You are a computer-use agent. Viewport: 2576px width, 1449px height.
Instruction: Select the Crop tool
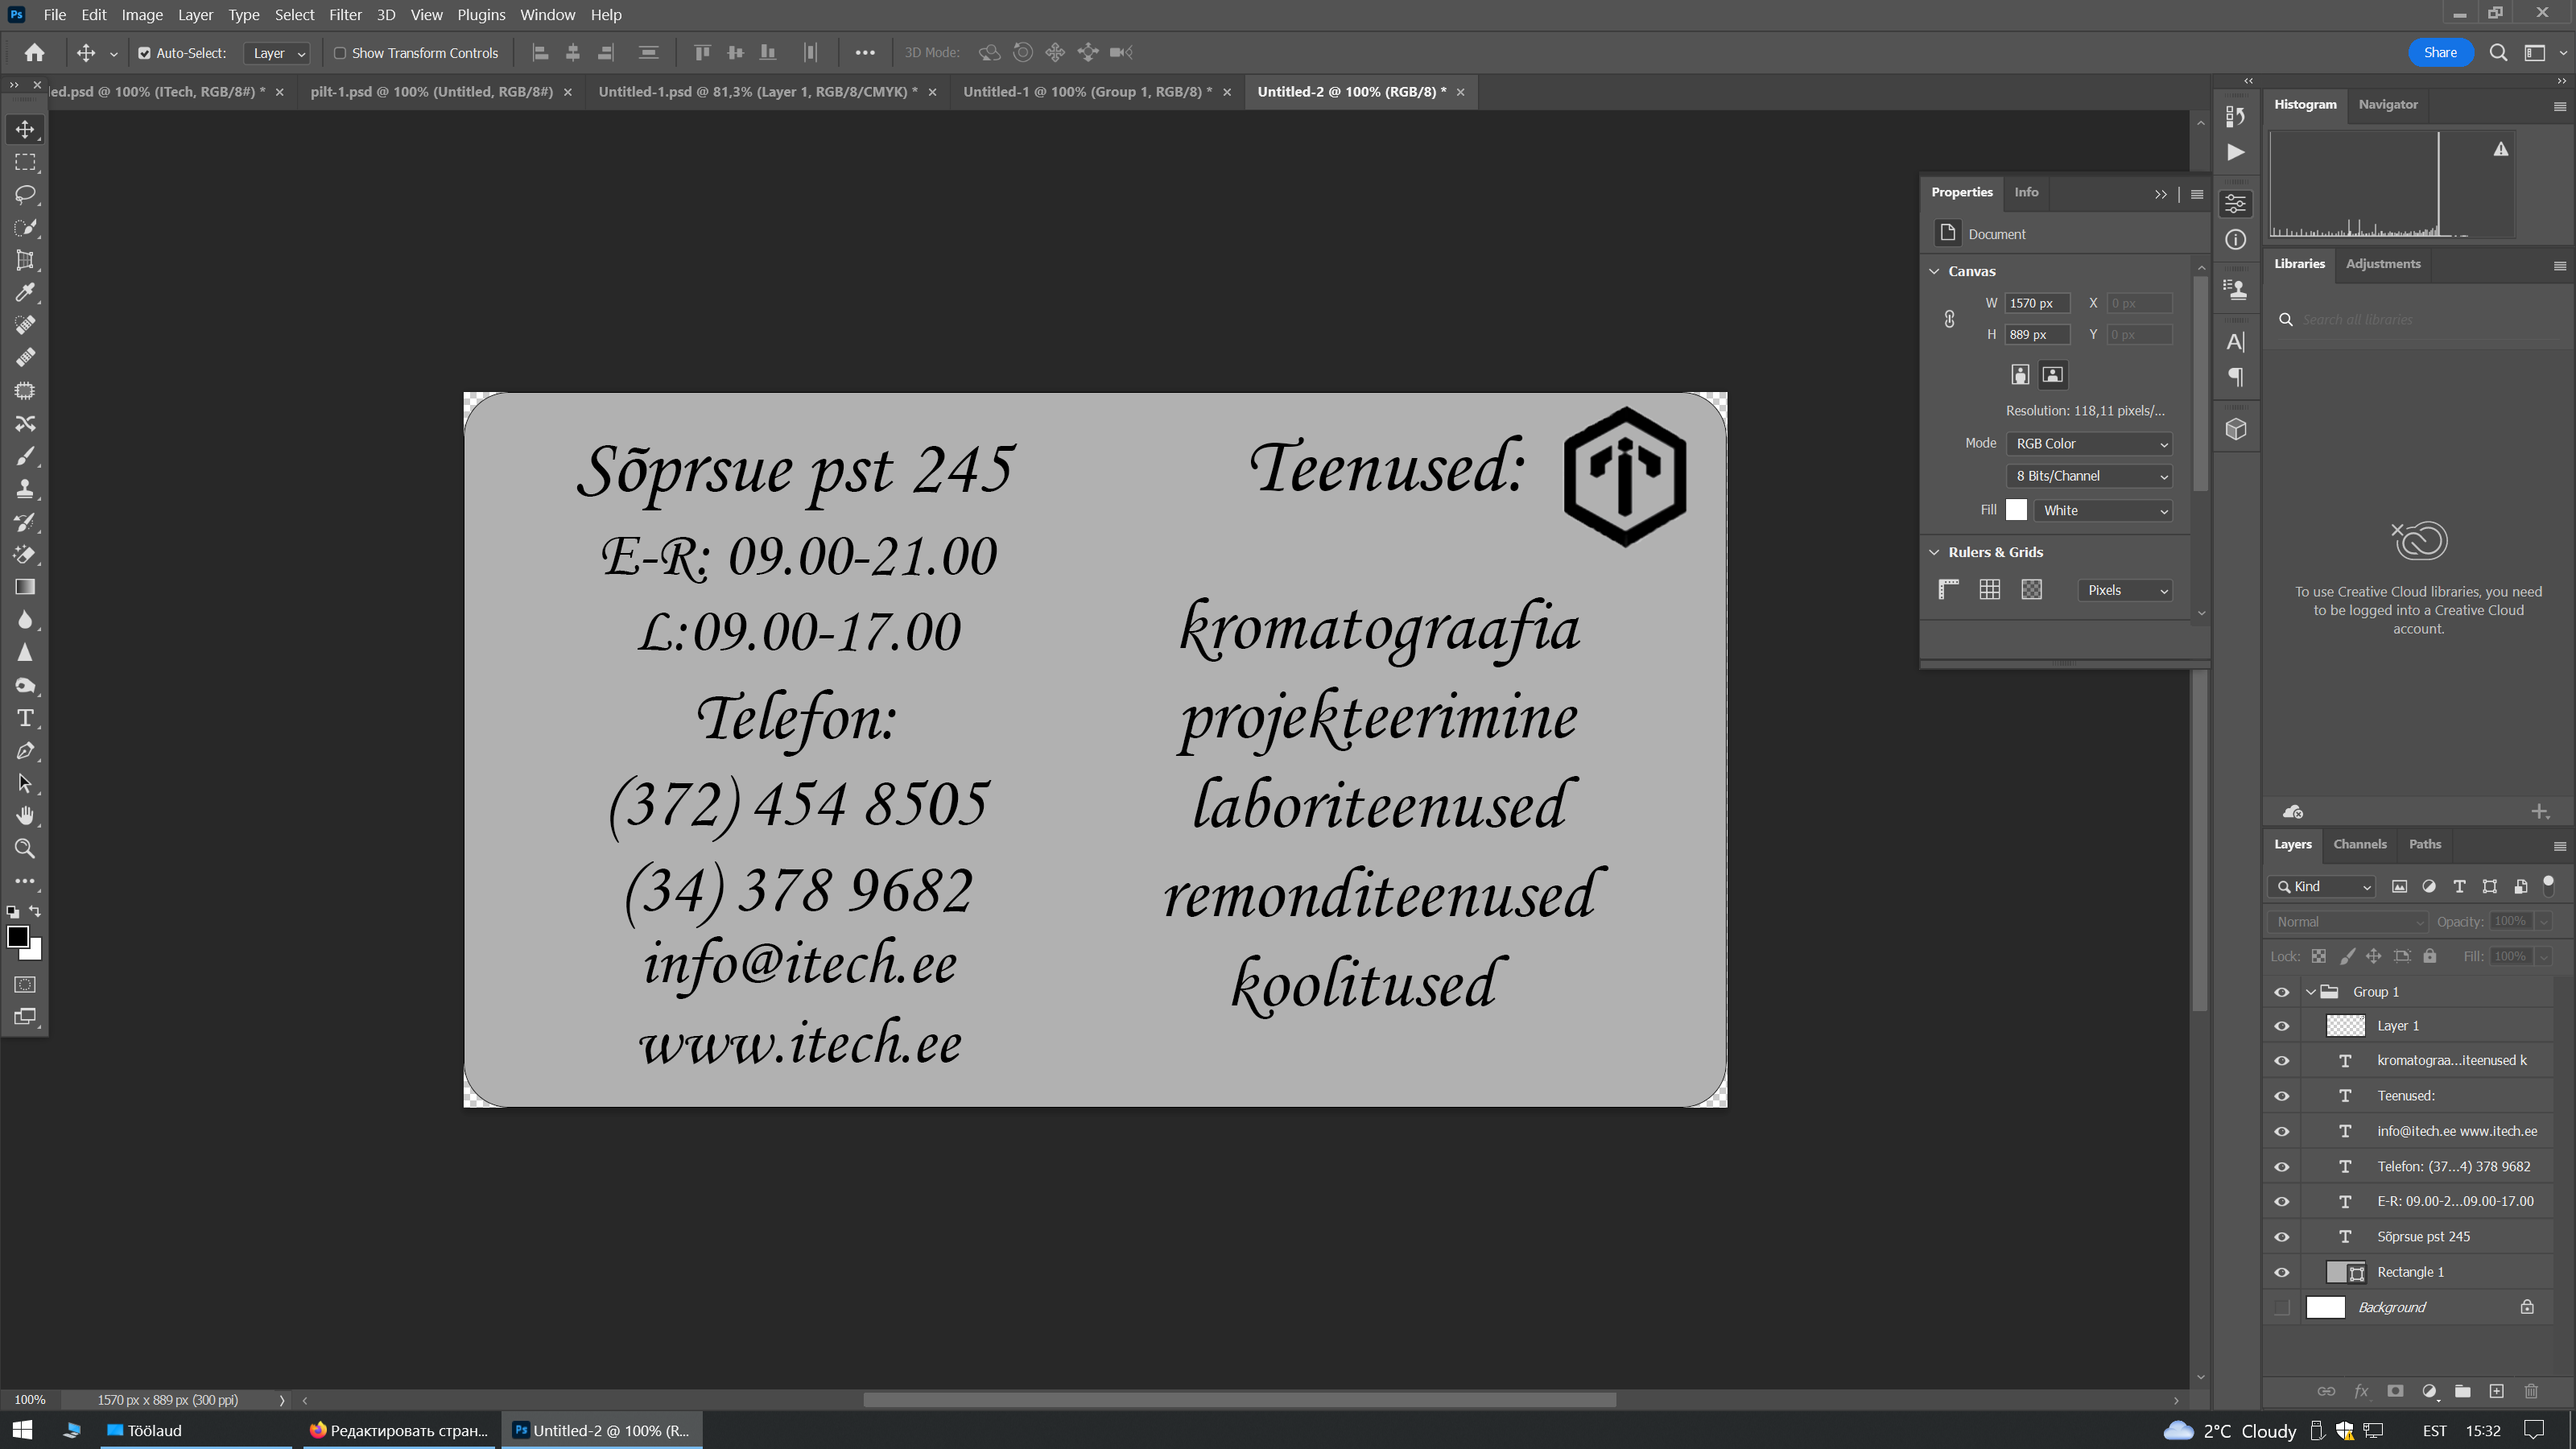tap(25, 260)
